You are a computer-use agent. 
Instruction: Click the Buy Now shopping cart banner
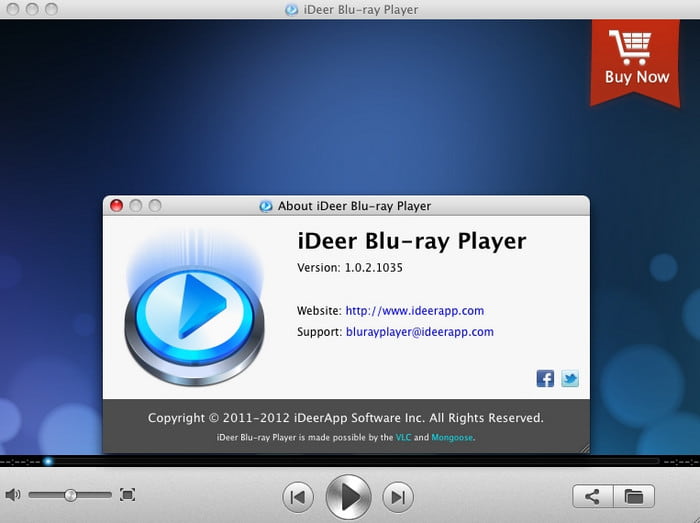pyautogui.click(x=635, y=62)
